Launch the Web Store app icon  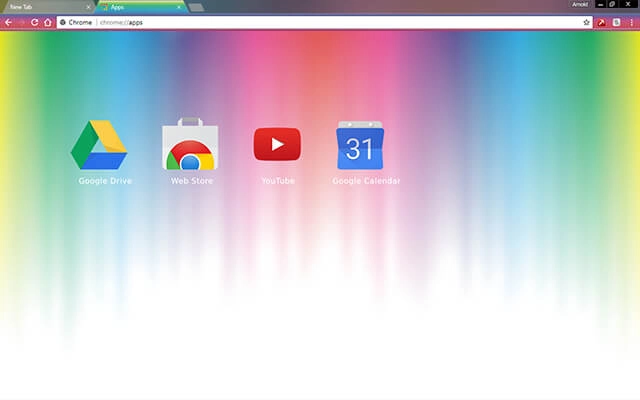(x=190, y=144)
